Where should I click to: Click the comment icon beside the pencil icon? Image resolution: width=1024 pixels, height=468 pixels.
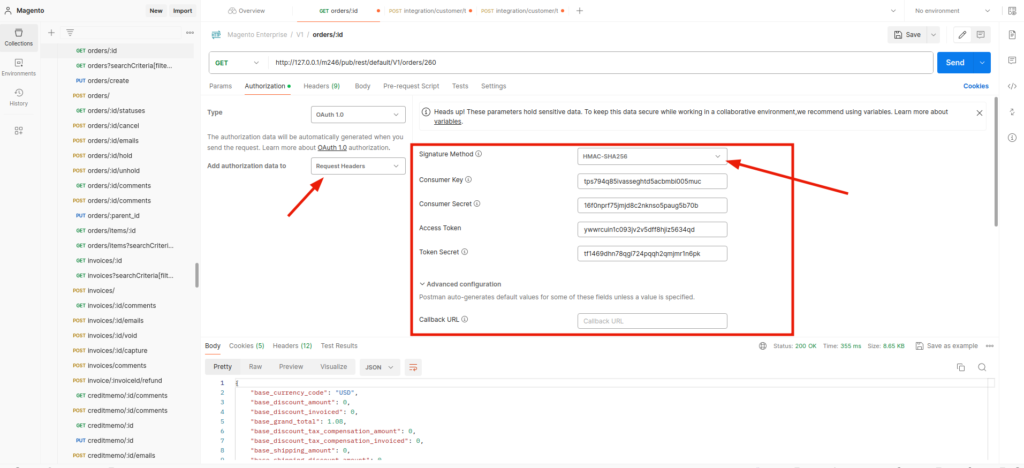[x=980, y=35]
